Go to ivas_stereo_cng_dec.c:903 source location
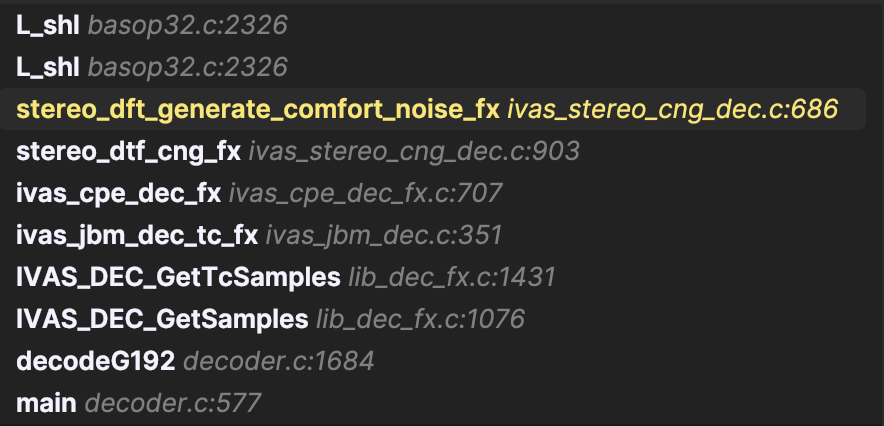884x426 pixels. [414, 152]
